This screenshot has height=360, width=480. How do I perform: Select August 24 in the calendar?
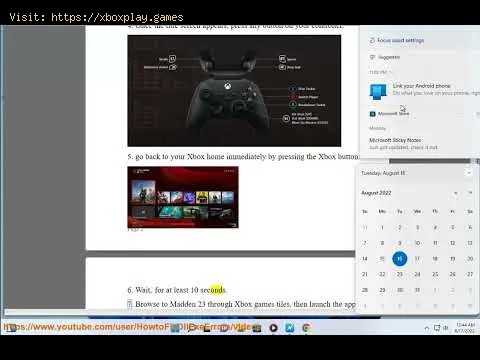417,274
